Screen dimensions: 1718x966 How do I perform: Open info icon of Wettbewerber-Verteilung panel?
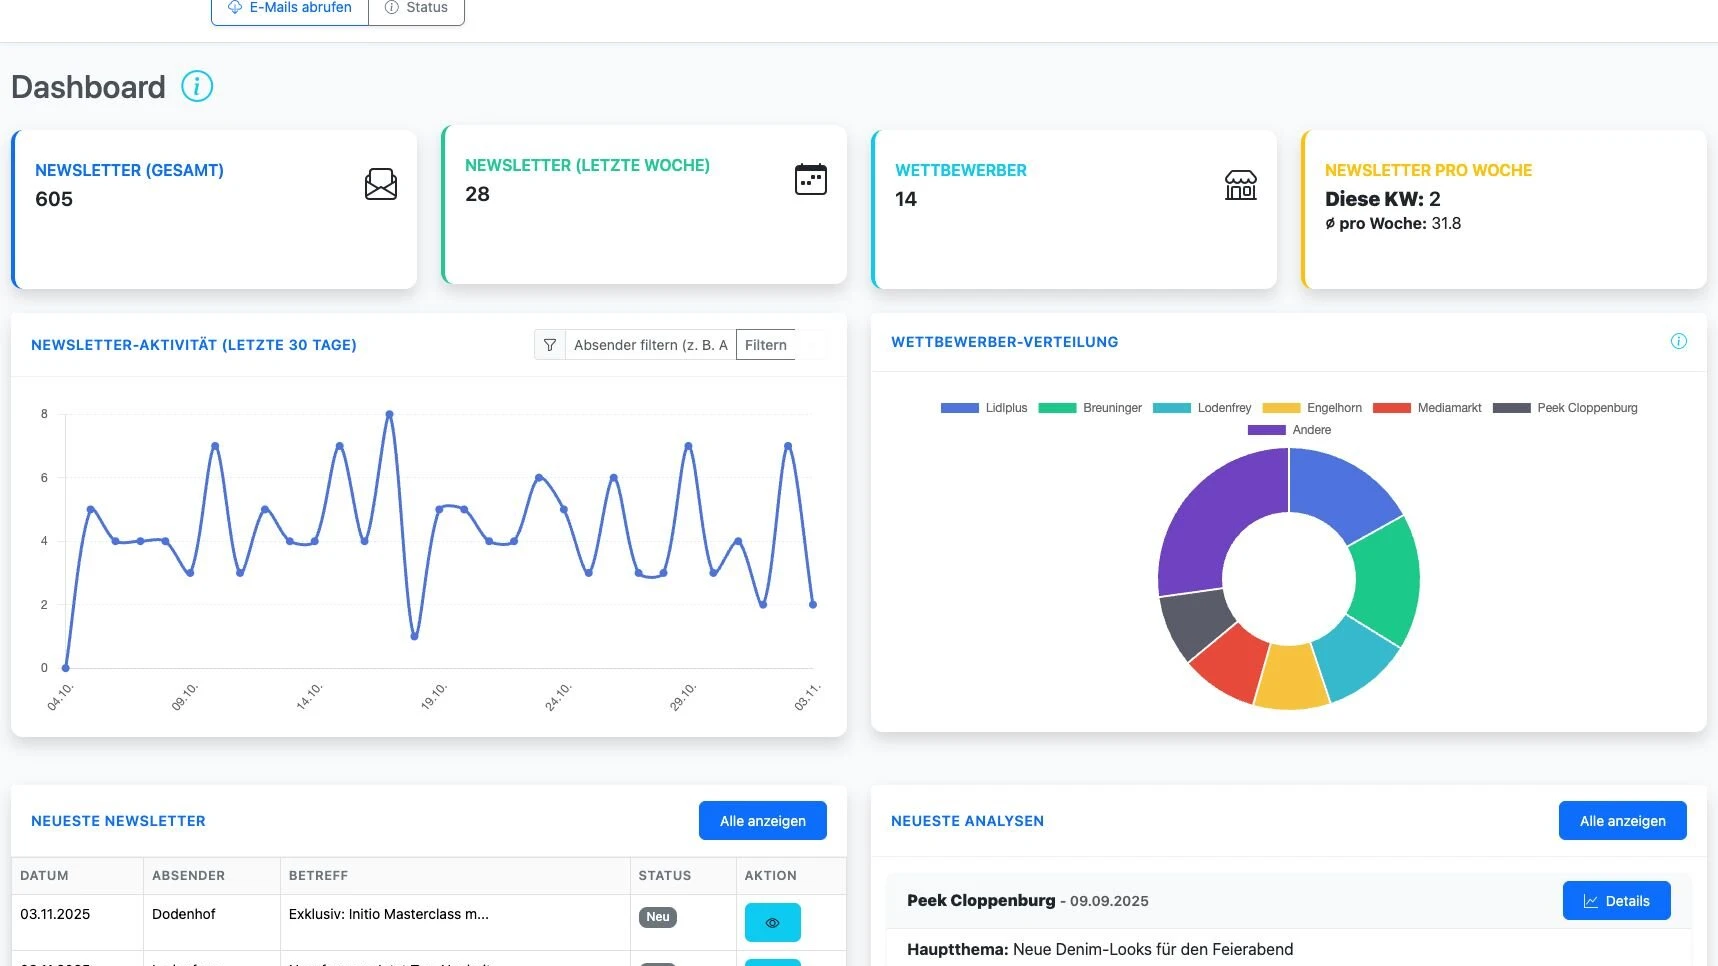point(1679,342)
